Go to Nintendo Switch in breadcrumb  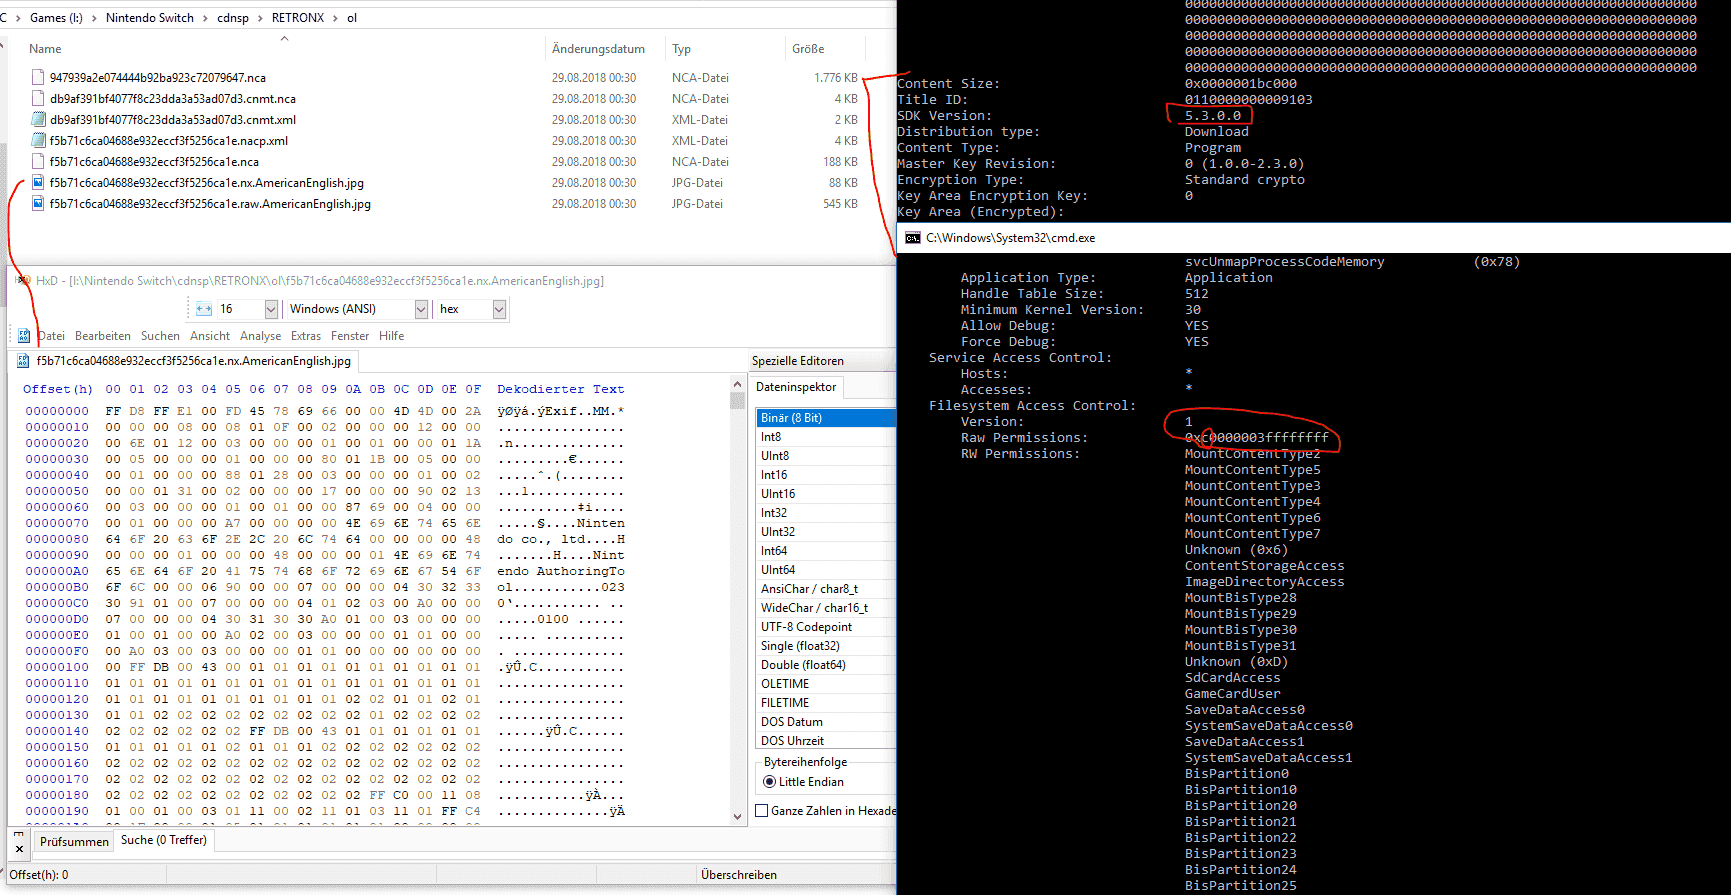tap(150, 17)
